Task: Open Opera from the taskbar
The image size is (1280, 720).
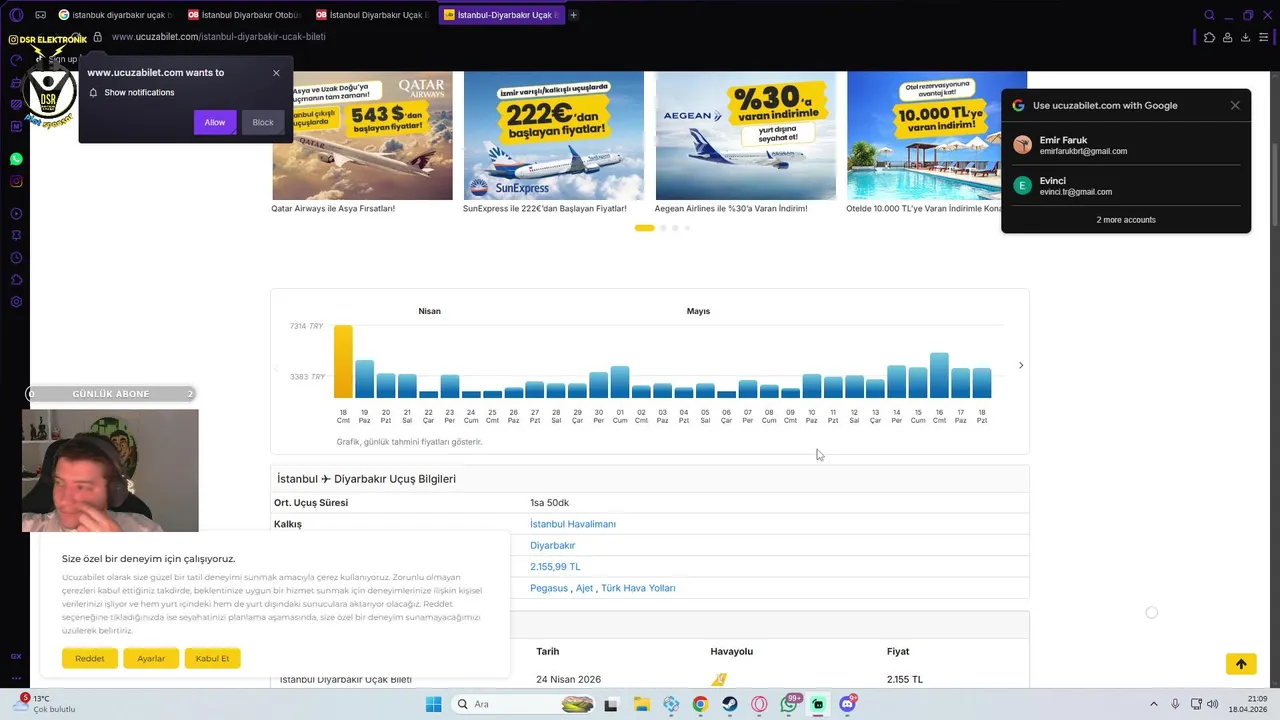Action: click(x=759, y=704)
